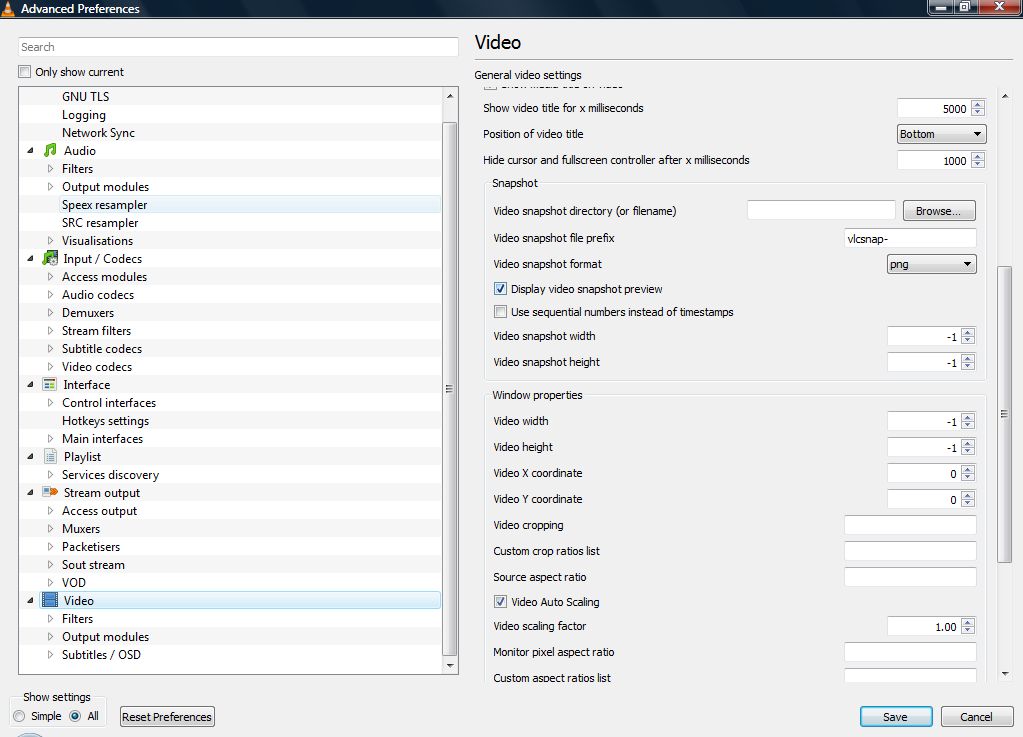Screen dimensions: 1023x737
Task: Click the Audio music note icon
Action: point(50,151)
